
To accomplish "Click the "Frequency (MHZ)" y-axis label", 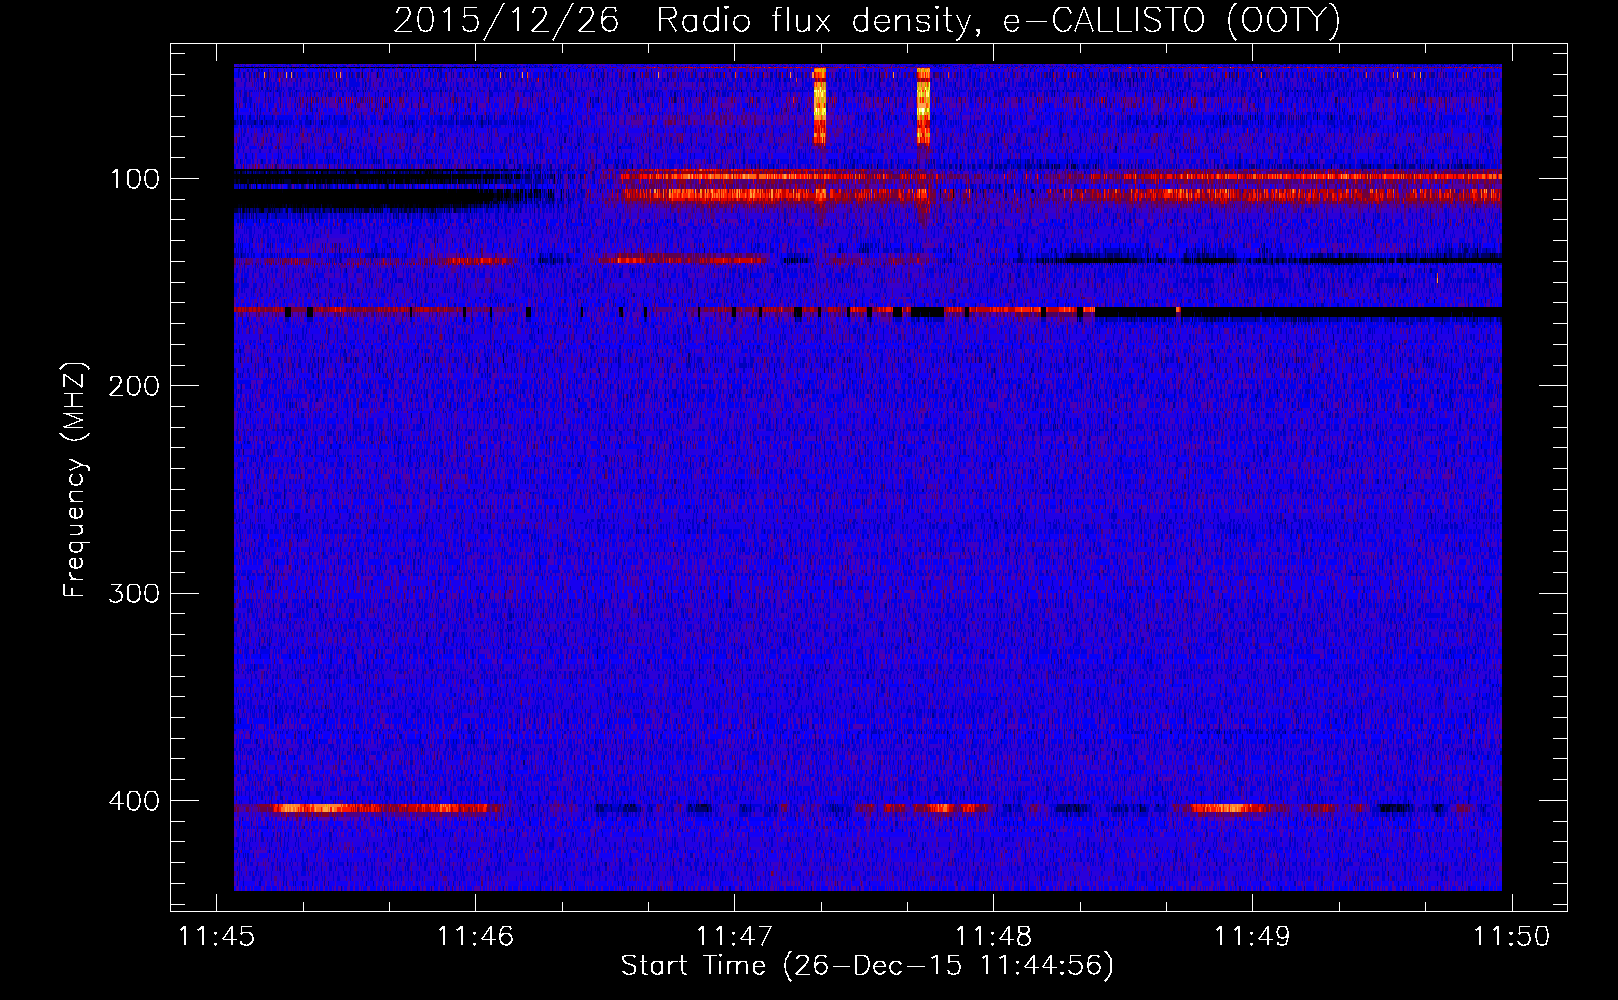I will pyautogui.click(x=75, y=479).
